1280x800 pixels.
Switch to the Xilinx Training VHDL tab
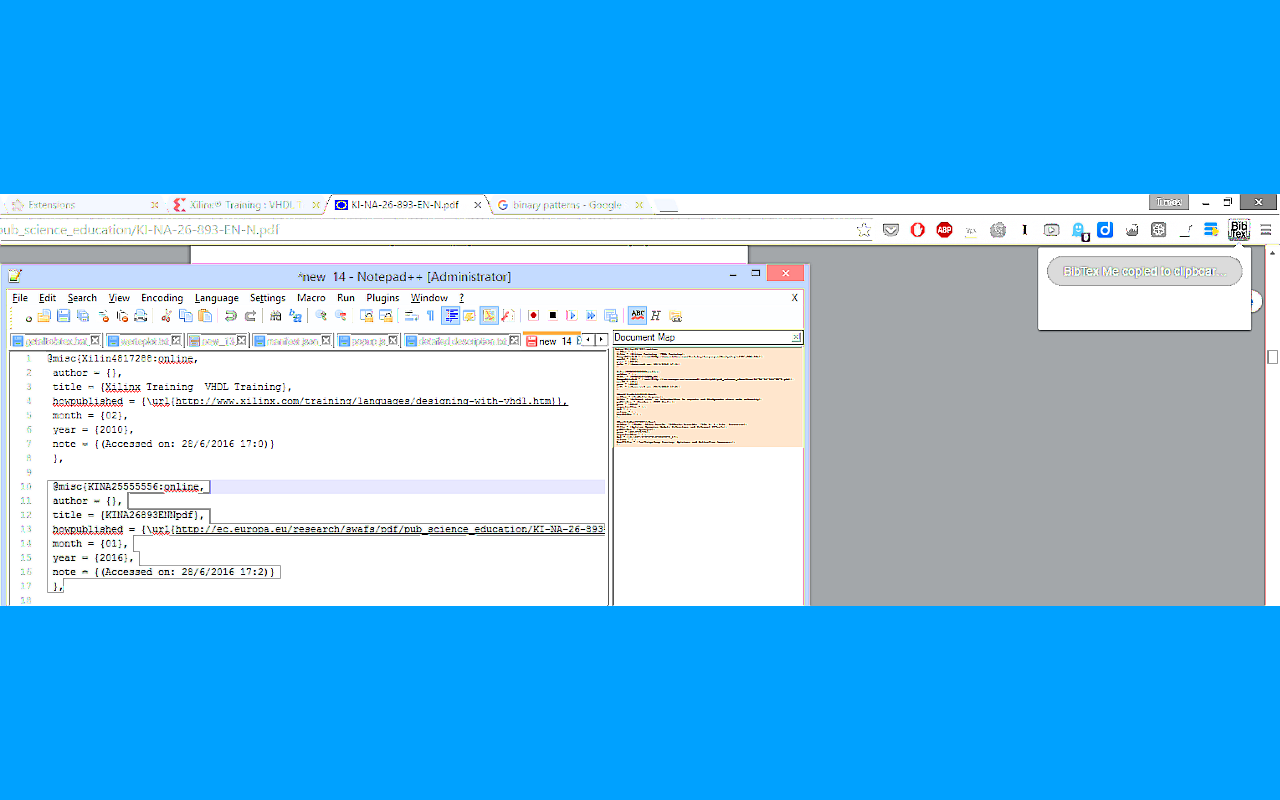[x=245, y=205]
